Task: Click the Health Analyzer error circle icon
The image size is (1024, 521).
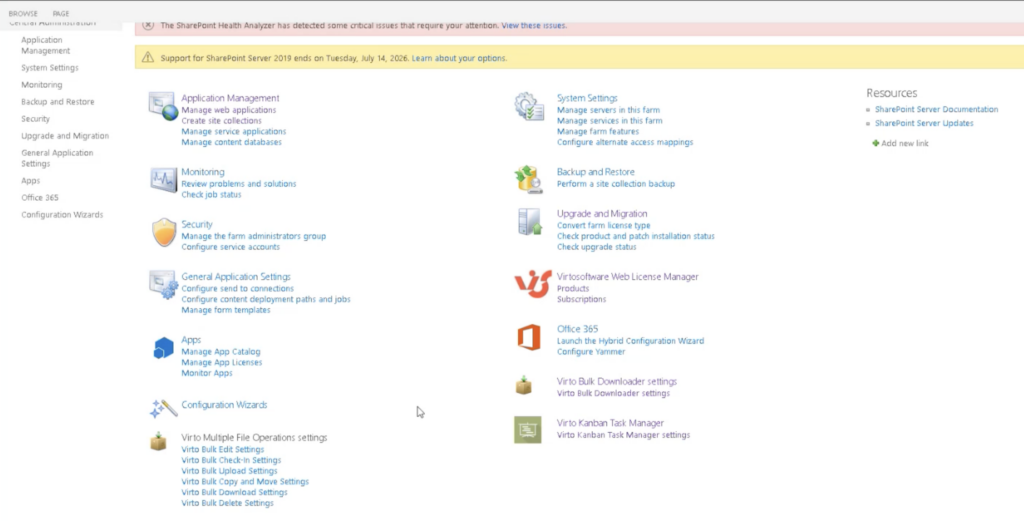Action: point(148,25)
